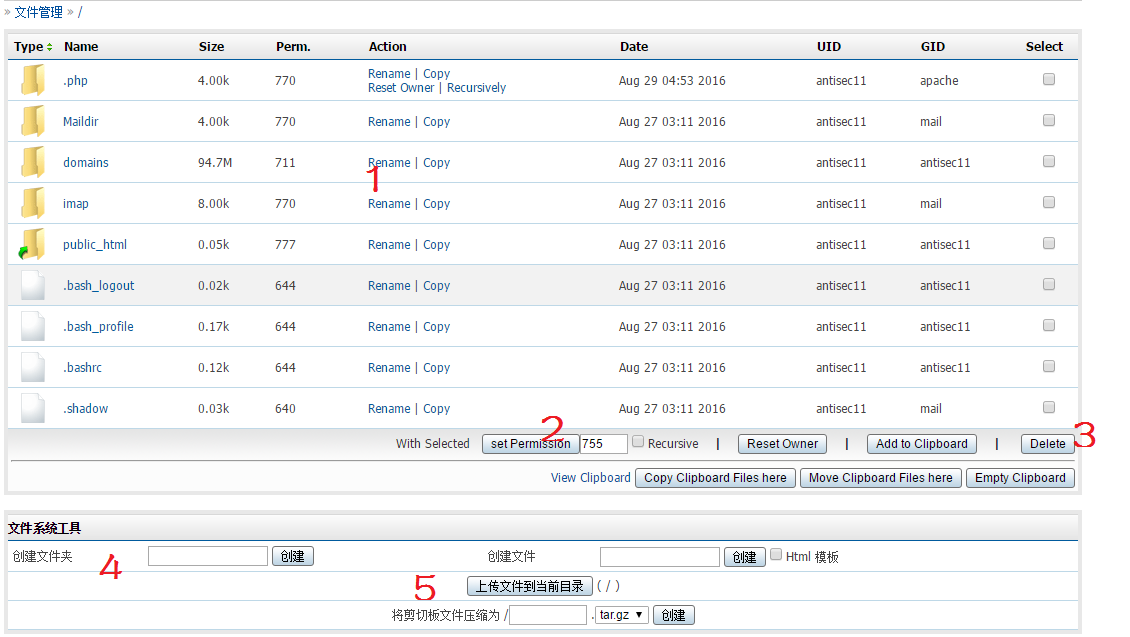Click the imap folder icon

point(33,203)
